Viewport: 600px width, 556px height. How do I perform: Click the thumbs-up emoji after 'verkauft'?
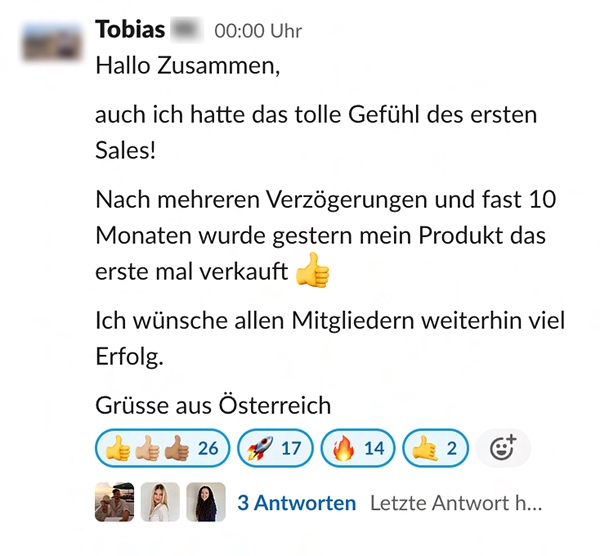(x=313, y=271)
